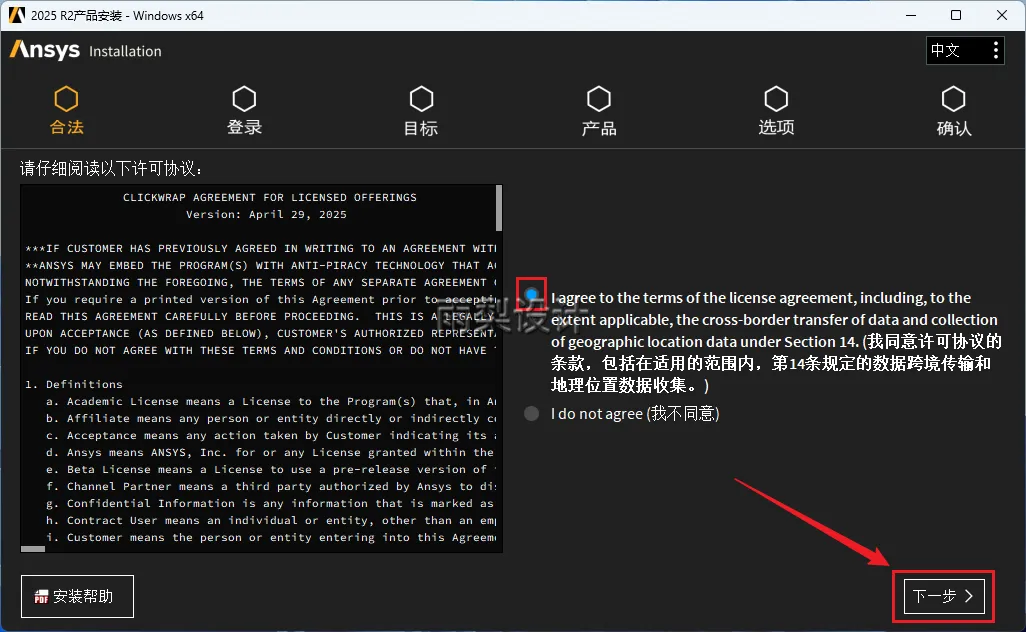This screenshot has width=1026, height=632.
Task: Maximize the installer window
Action: point(956,15)
